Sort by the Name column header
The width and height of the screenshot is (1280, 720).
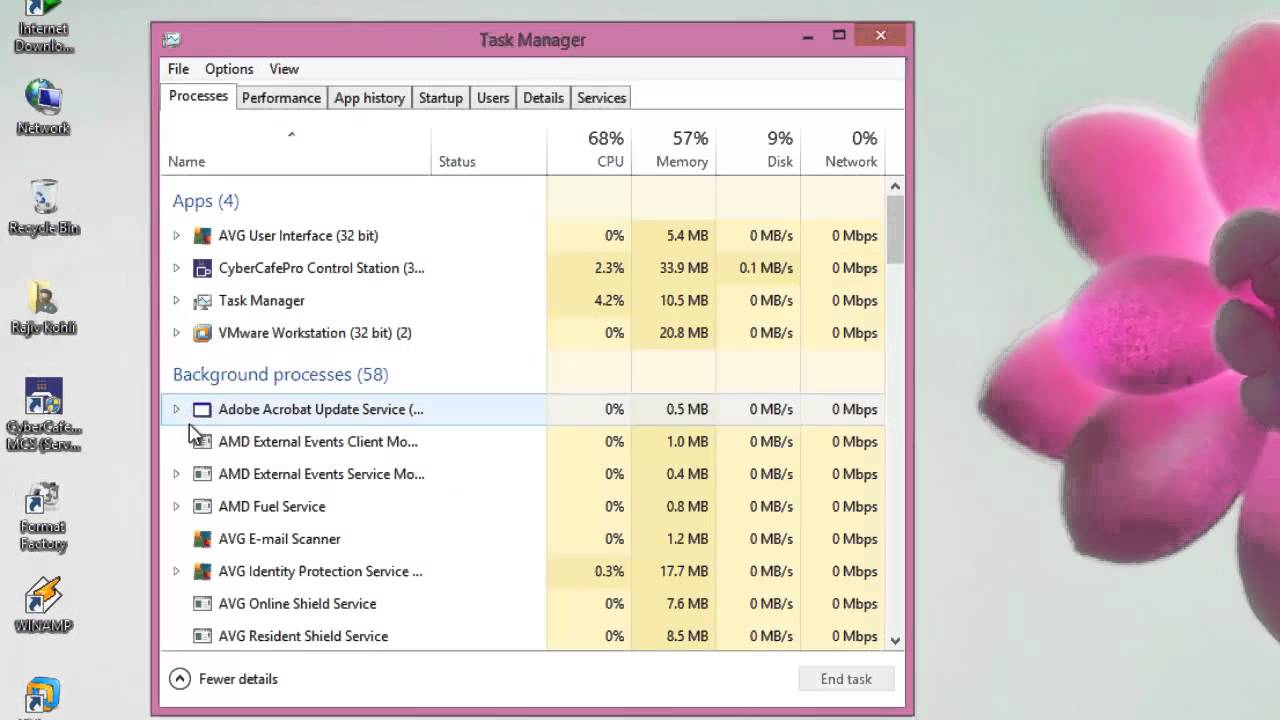point(296,150)
